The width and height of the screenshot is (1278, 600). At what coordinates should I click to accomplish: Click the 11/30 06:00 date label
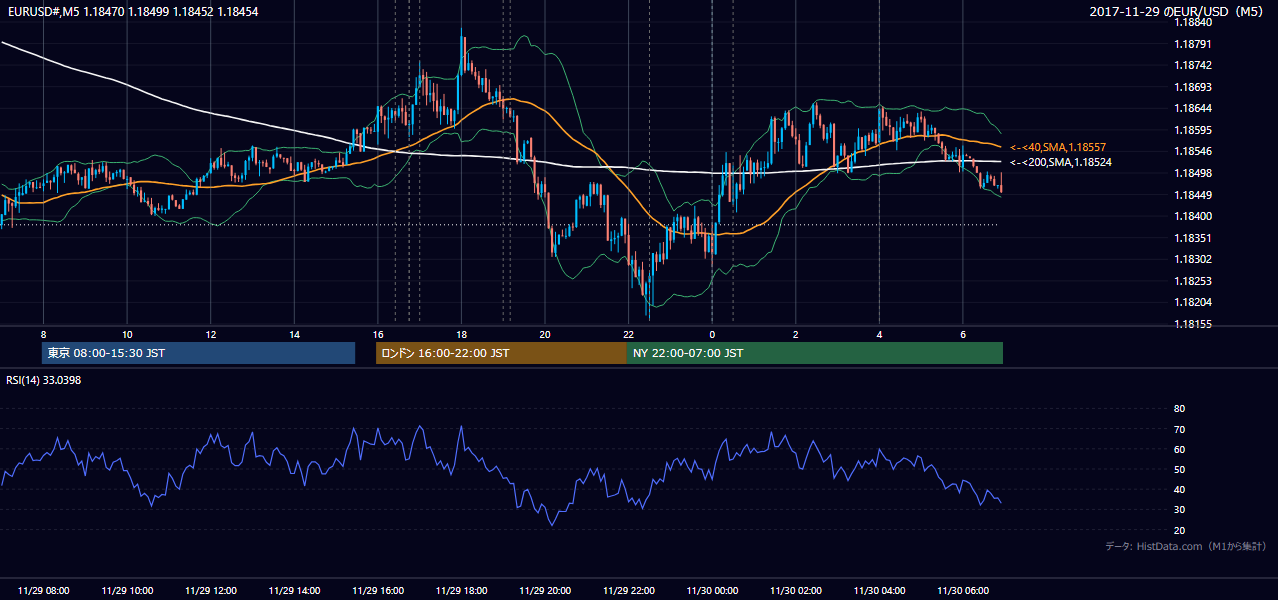(x=963, y=591)
